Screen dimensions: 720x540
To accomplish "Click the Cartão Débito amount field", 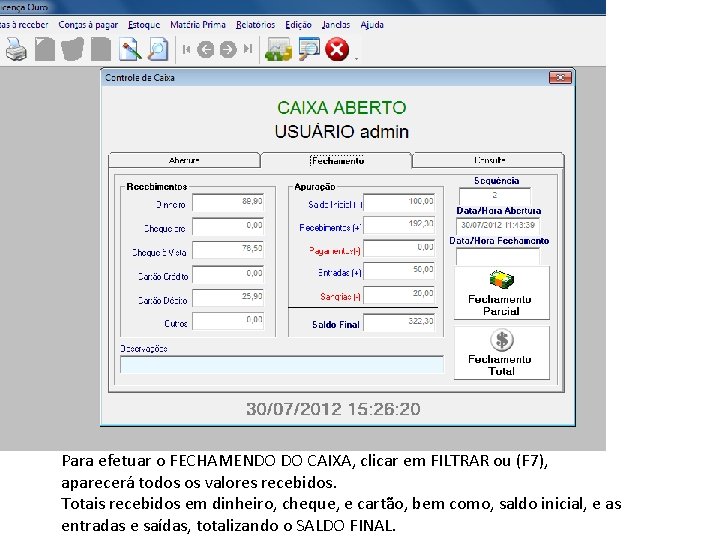I will pyautogui.click(x=228, y=298).
